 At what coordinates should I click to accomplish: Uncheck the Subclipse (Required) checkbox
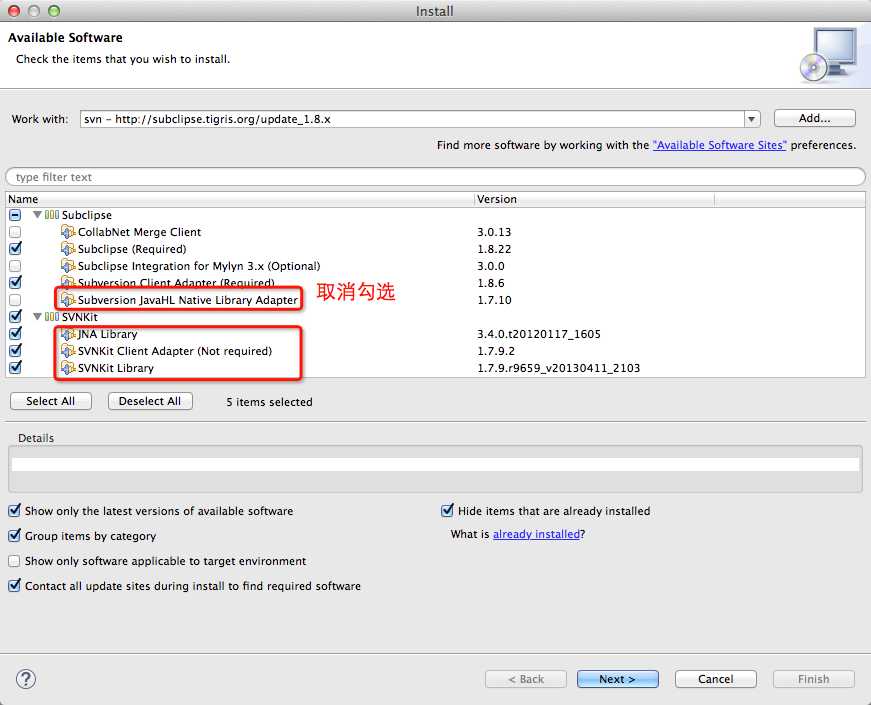[x=15, y=249]
